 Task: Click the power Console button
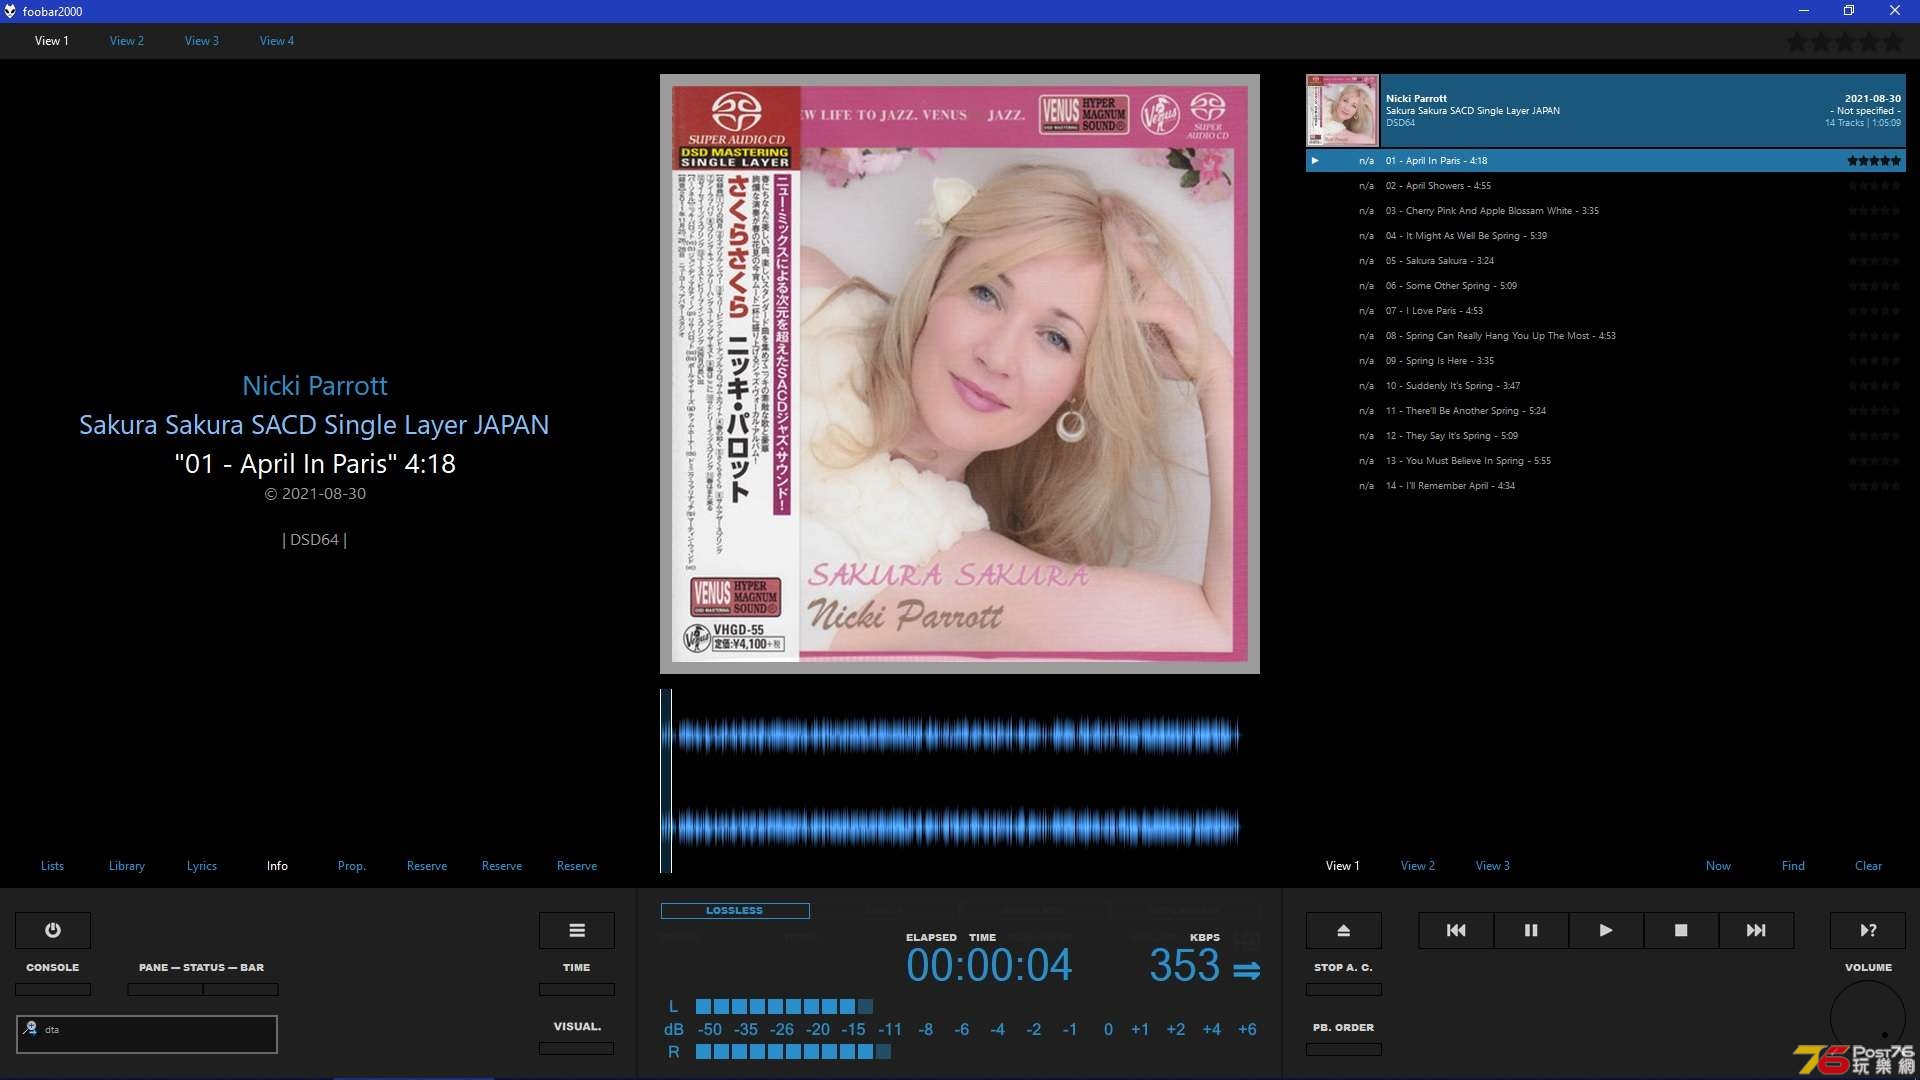pyautogui.click(x=53, y=930)
